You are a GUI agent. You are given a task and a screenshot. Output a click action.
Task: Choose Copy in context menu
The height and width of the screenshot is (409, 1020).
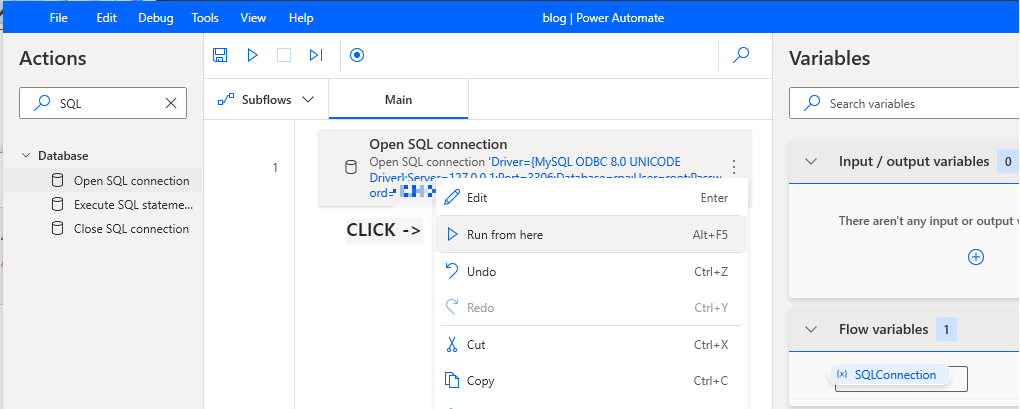[590, 381]
